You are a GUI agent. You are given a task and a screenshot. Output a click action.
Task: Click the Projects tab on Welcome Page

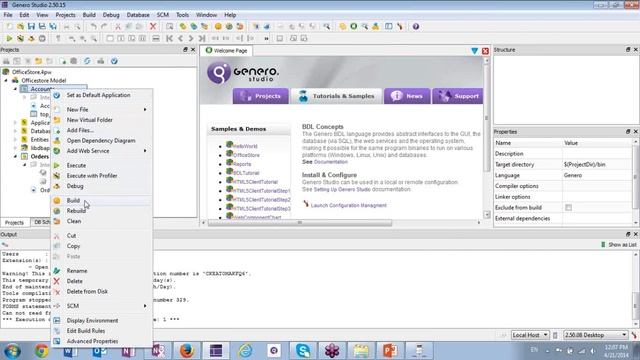tap(260, 96)
